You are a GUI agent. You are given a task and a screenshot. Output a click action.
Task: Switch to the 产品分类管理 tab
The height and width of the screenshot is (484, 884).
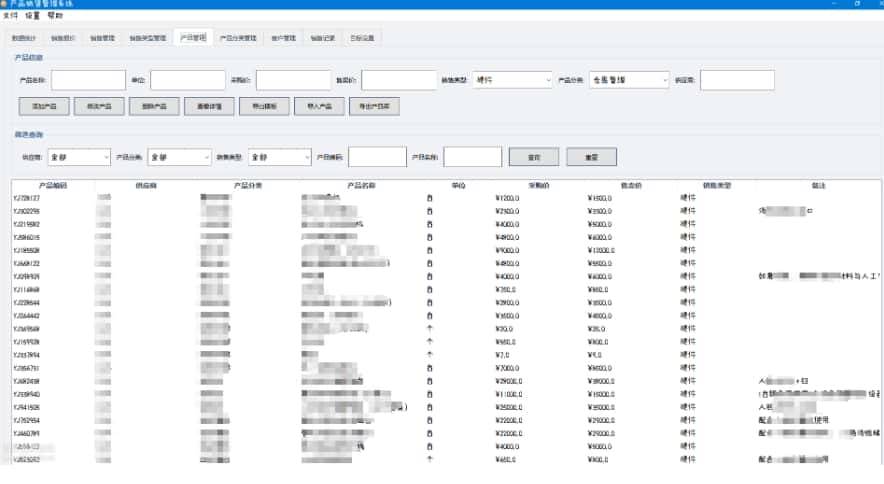[238, 38]
